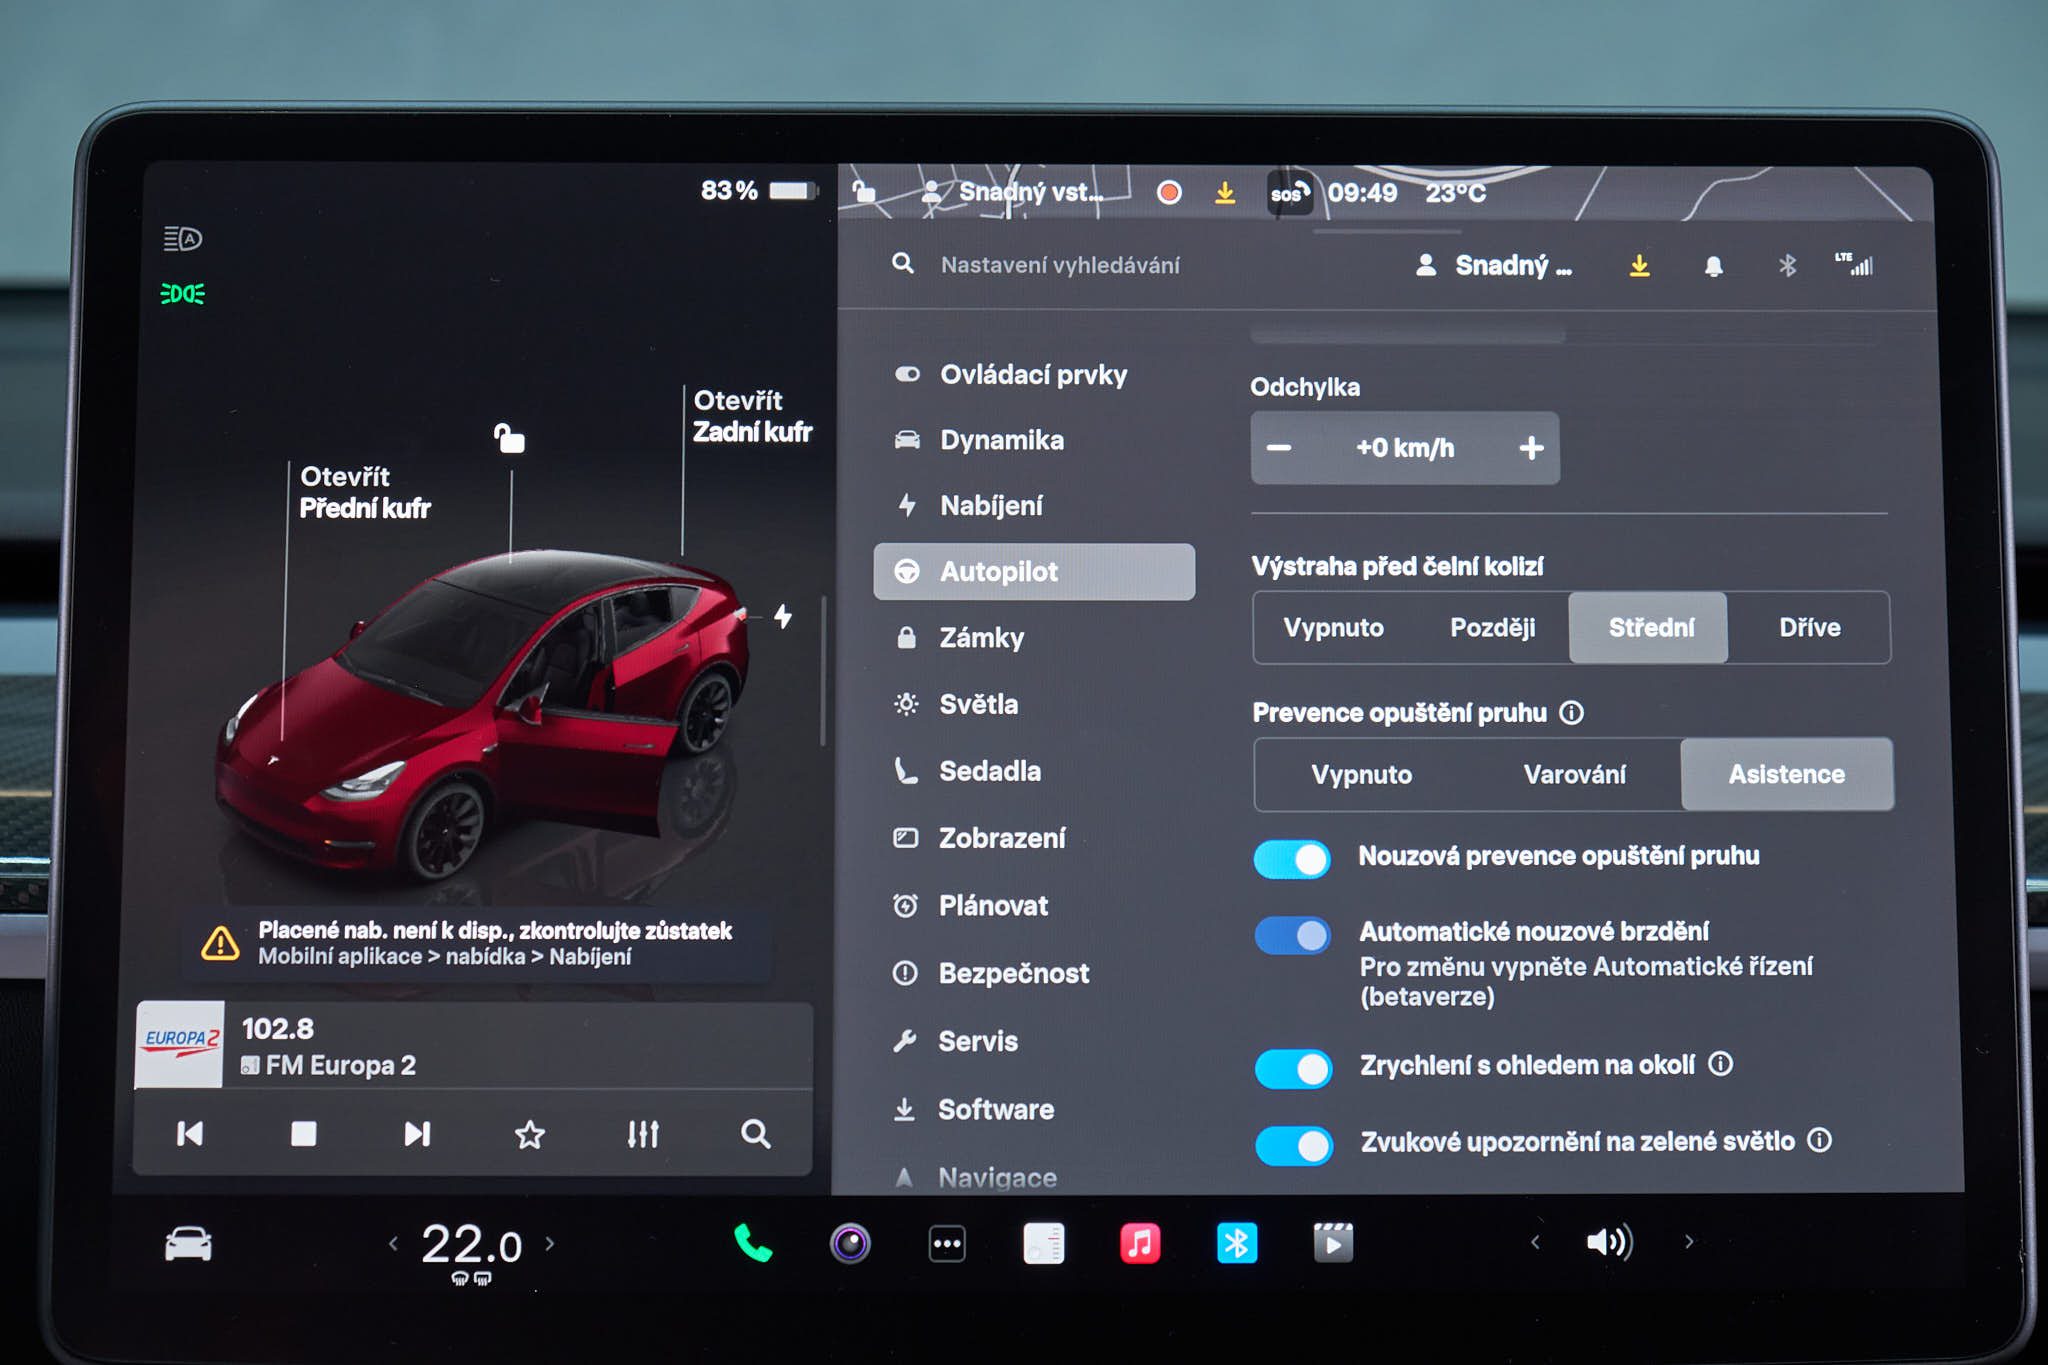Open the audio equalizer settings
Screen dimensions: 2048x1365
[642, 1134]
